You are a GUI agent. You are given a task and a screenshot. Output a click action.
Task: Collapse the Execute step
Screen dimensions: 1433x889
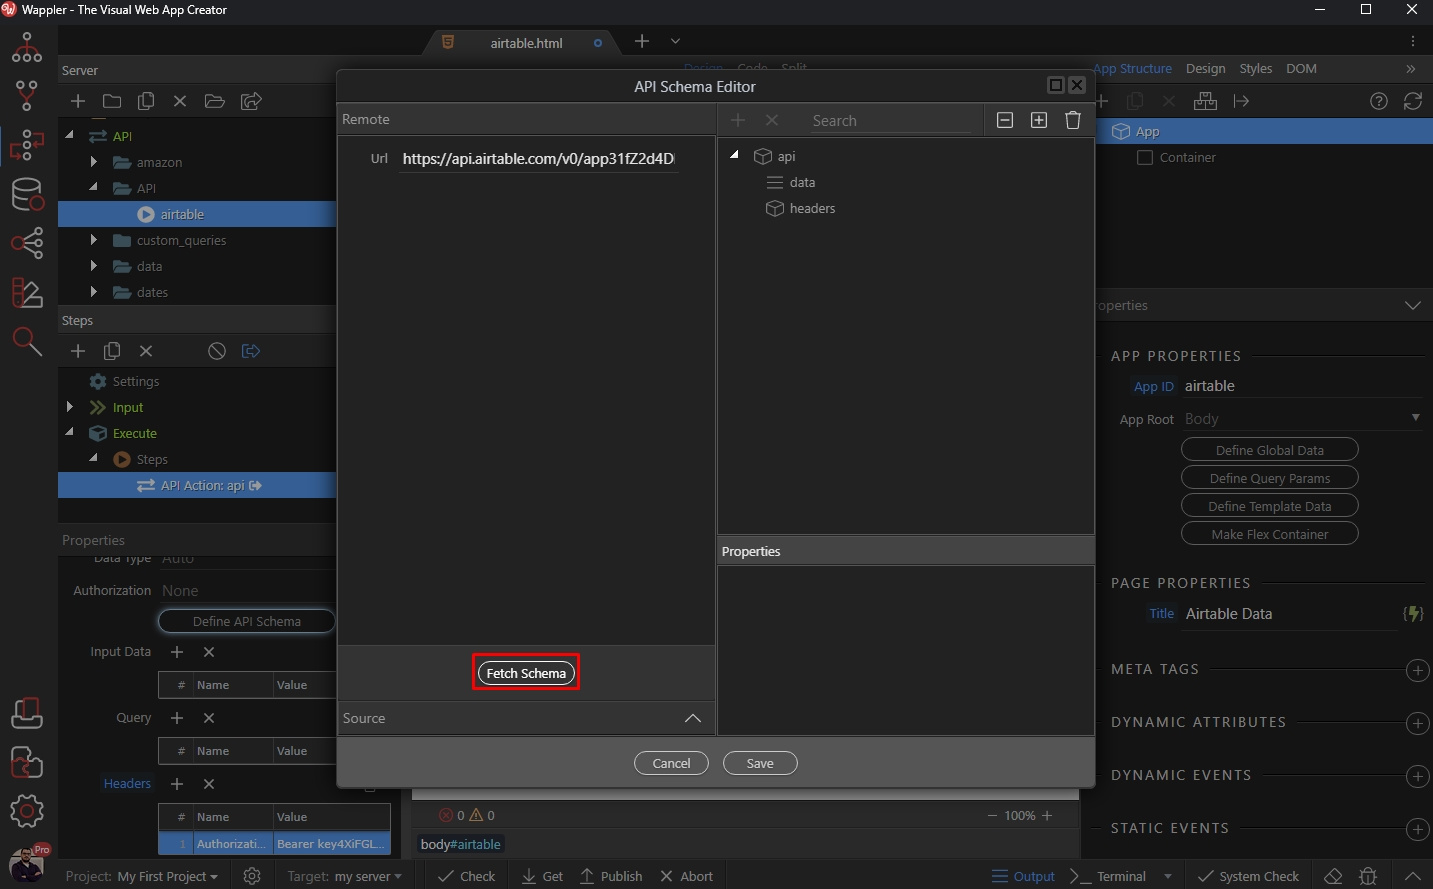(x=70, y=432)
